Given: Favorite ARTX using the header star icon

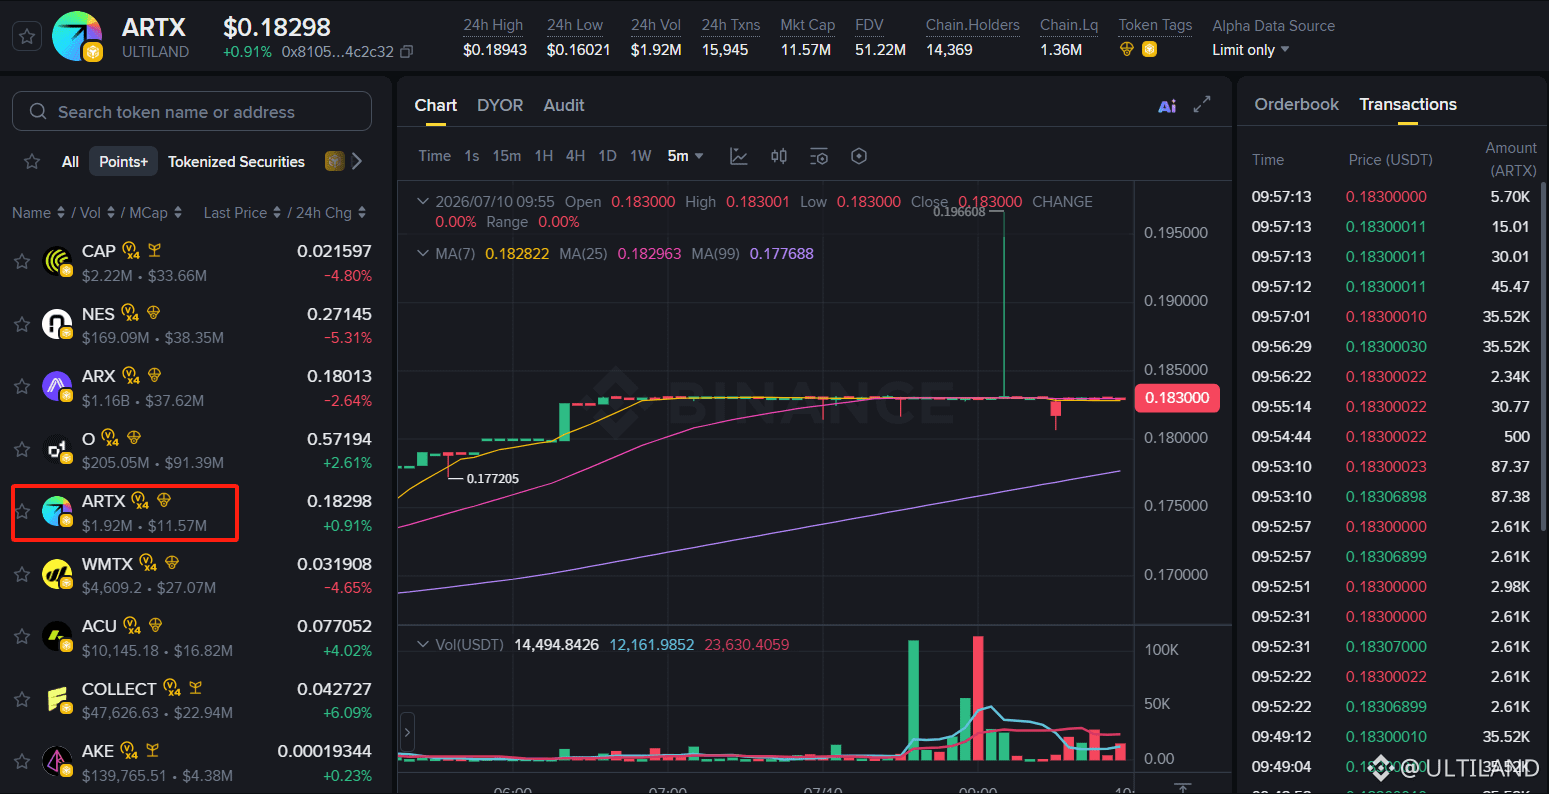Looking at the screenshot, I should coord(28,37).
